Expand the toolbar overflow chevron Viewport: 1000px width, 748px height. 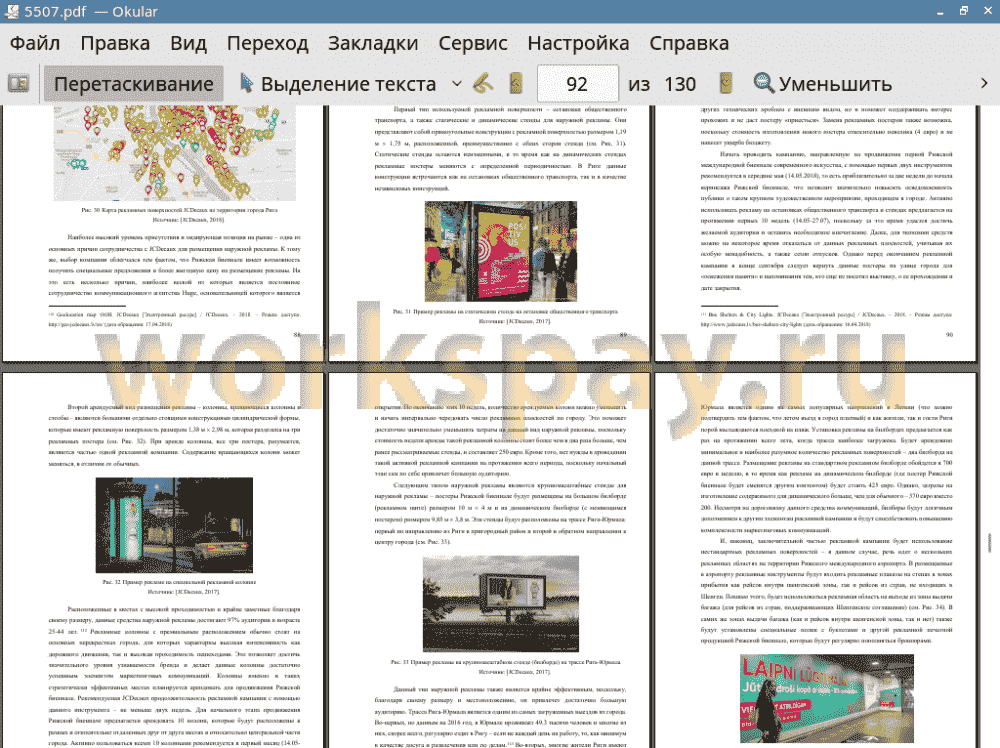[984, 84]
